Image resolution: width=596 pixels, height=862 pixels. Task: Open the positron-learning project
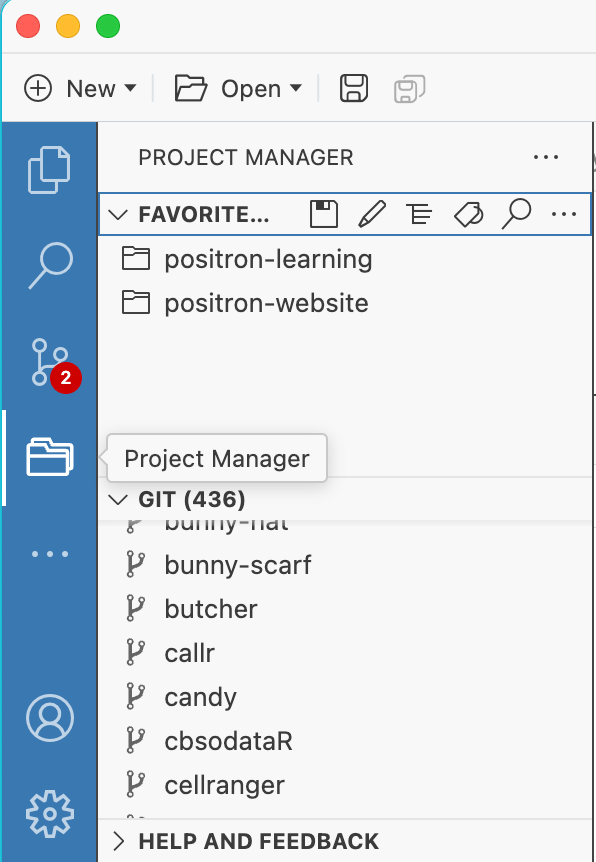click(268, 258)
